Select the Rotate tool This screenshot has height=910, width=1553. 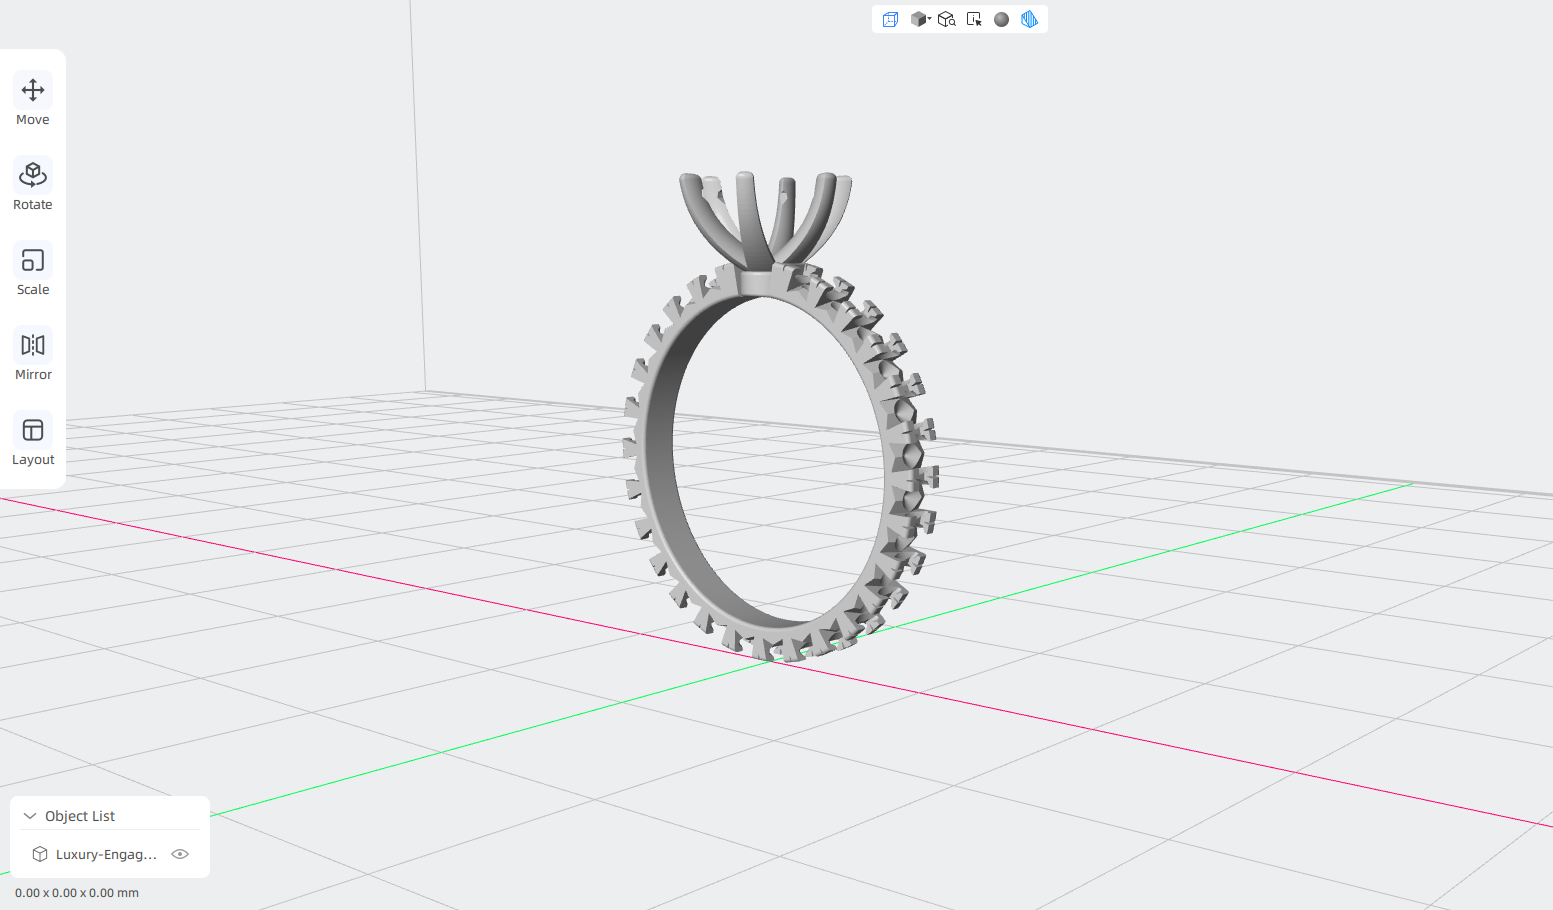pyautogui.click(x=33, y=185)
